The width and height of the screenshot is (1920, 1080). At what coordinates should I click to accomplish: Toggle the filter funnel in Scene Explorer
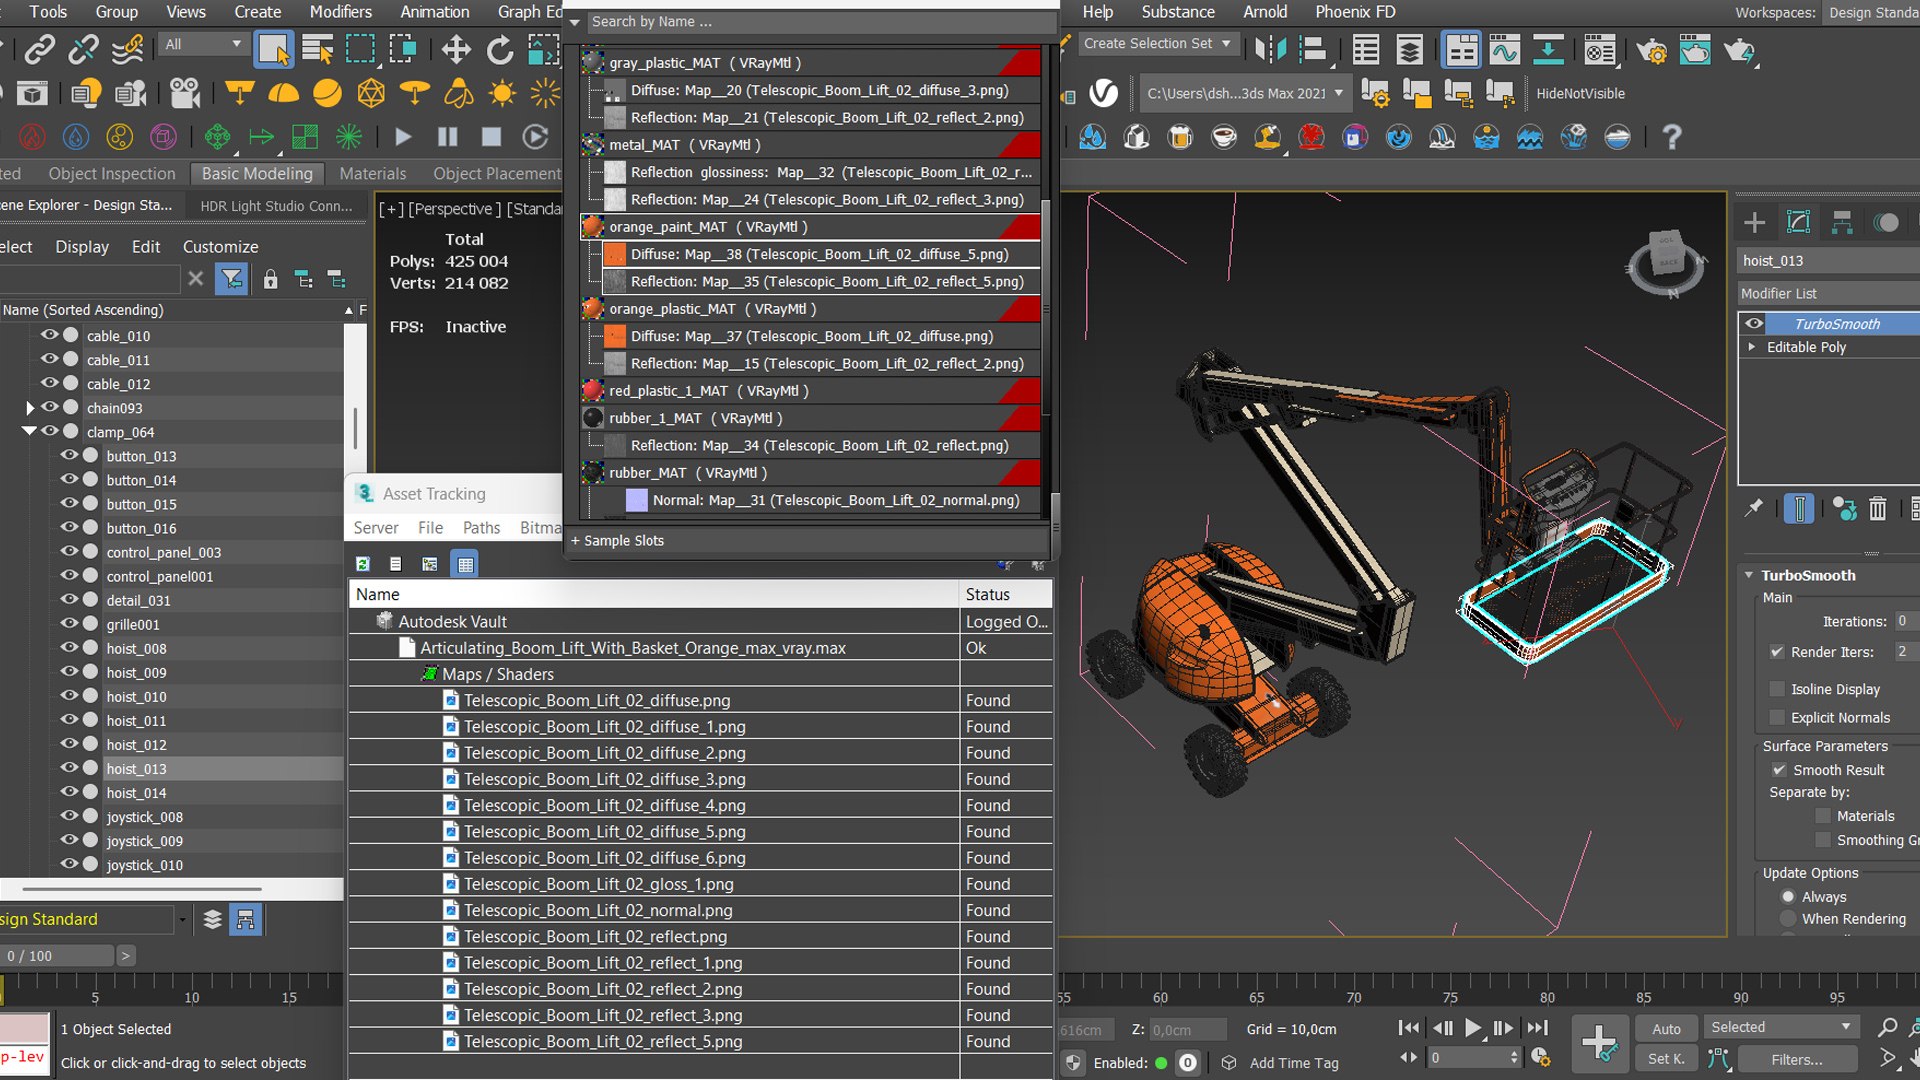(x=232, y=279)
